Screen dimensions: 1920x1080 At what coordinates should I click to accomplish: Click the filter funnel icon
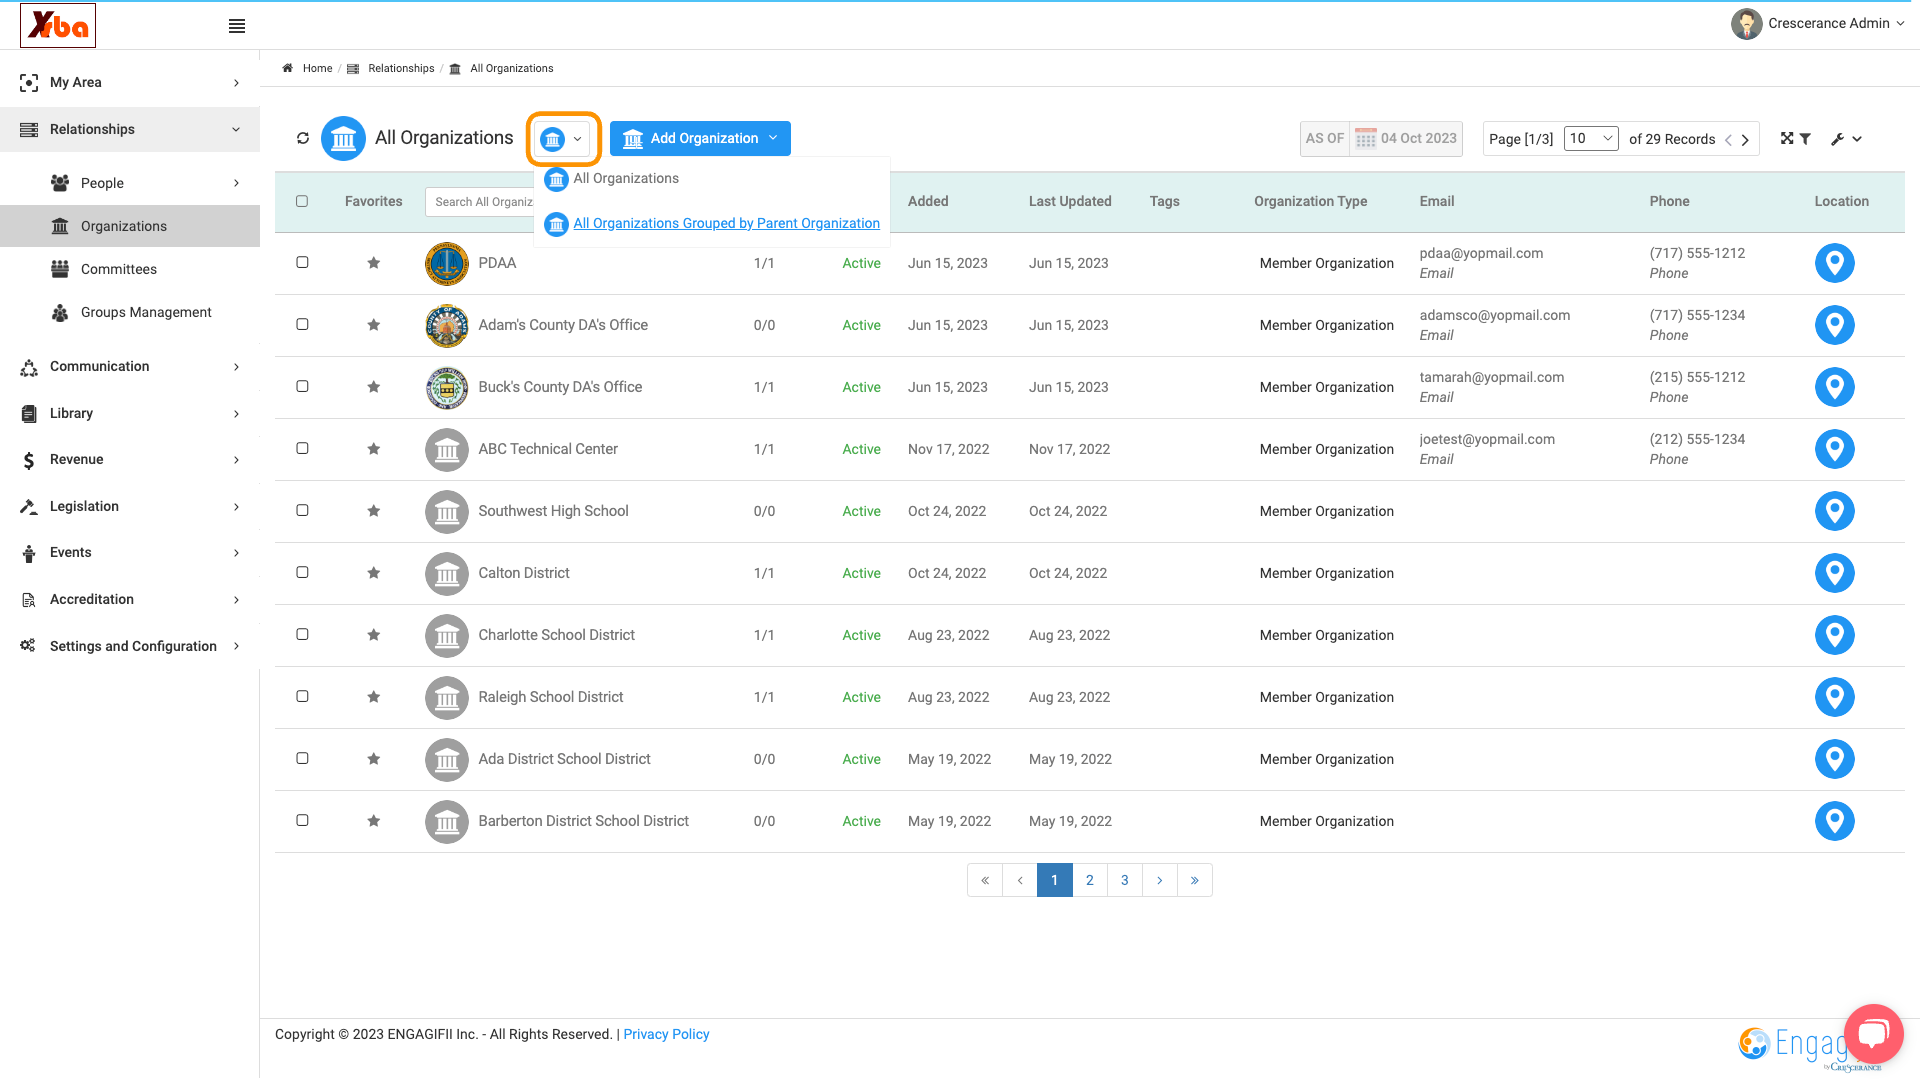1805,139
